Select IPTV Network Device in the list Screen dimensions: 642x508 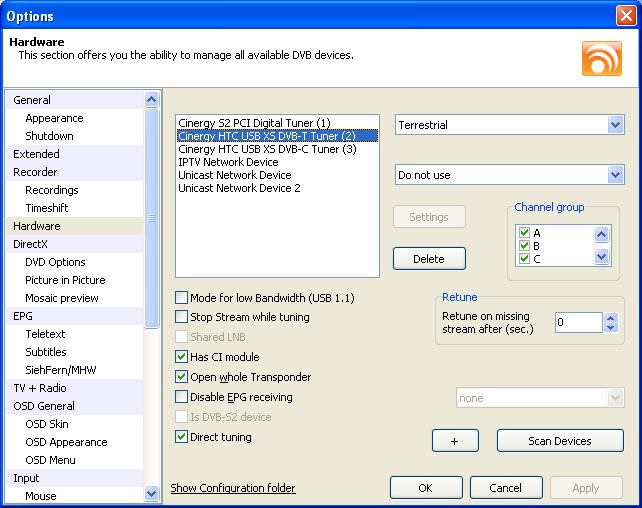pos(228,162)
